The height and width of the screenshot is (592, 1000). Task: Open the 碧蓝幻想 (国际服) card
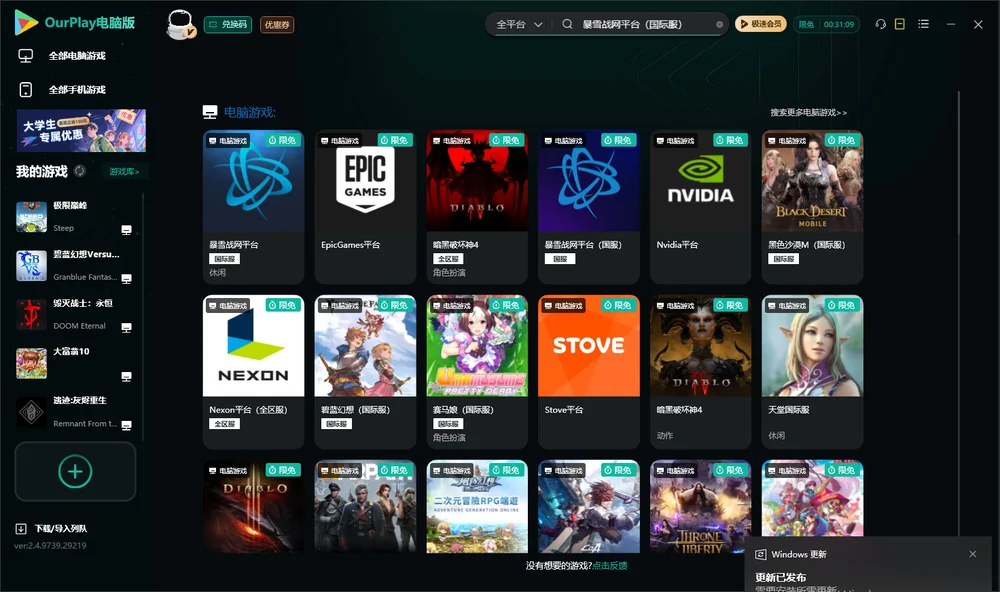(365, 372)
